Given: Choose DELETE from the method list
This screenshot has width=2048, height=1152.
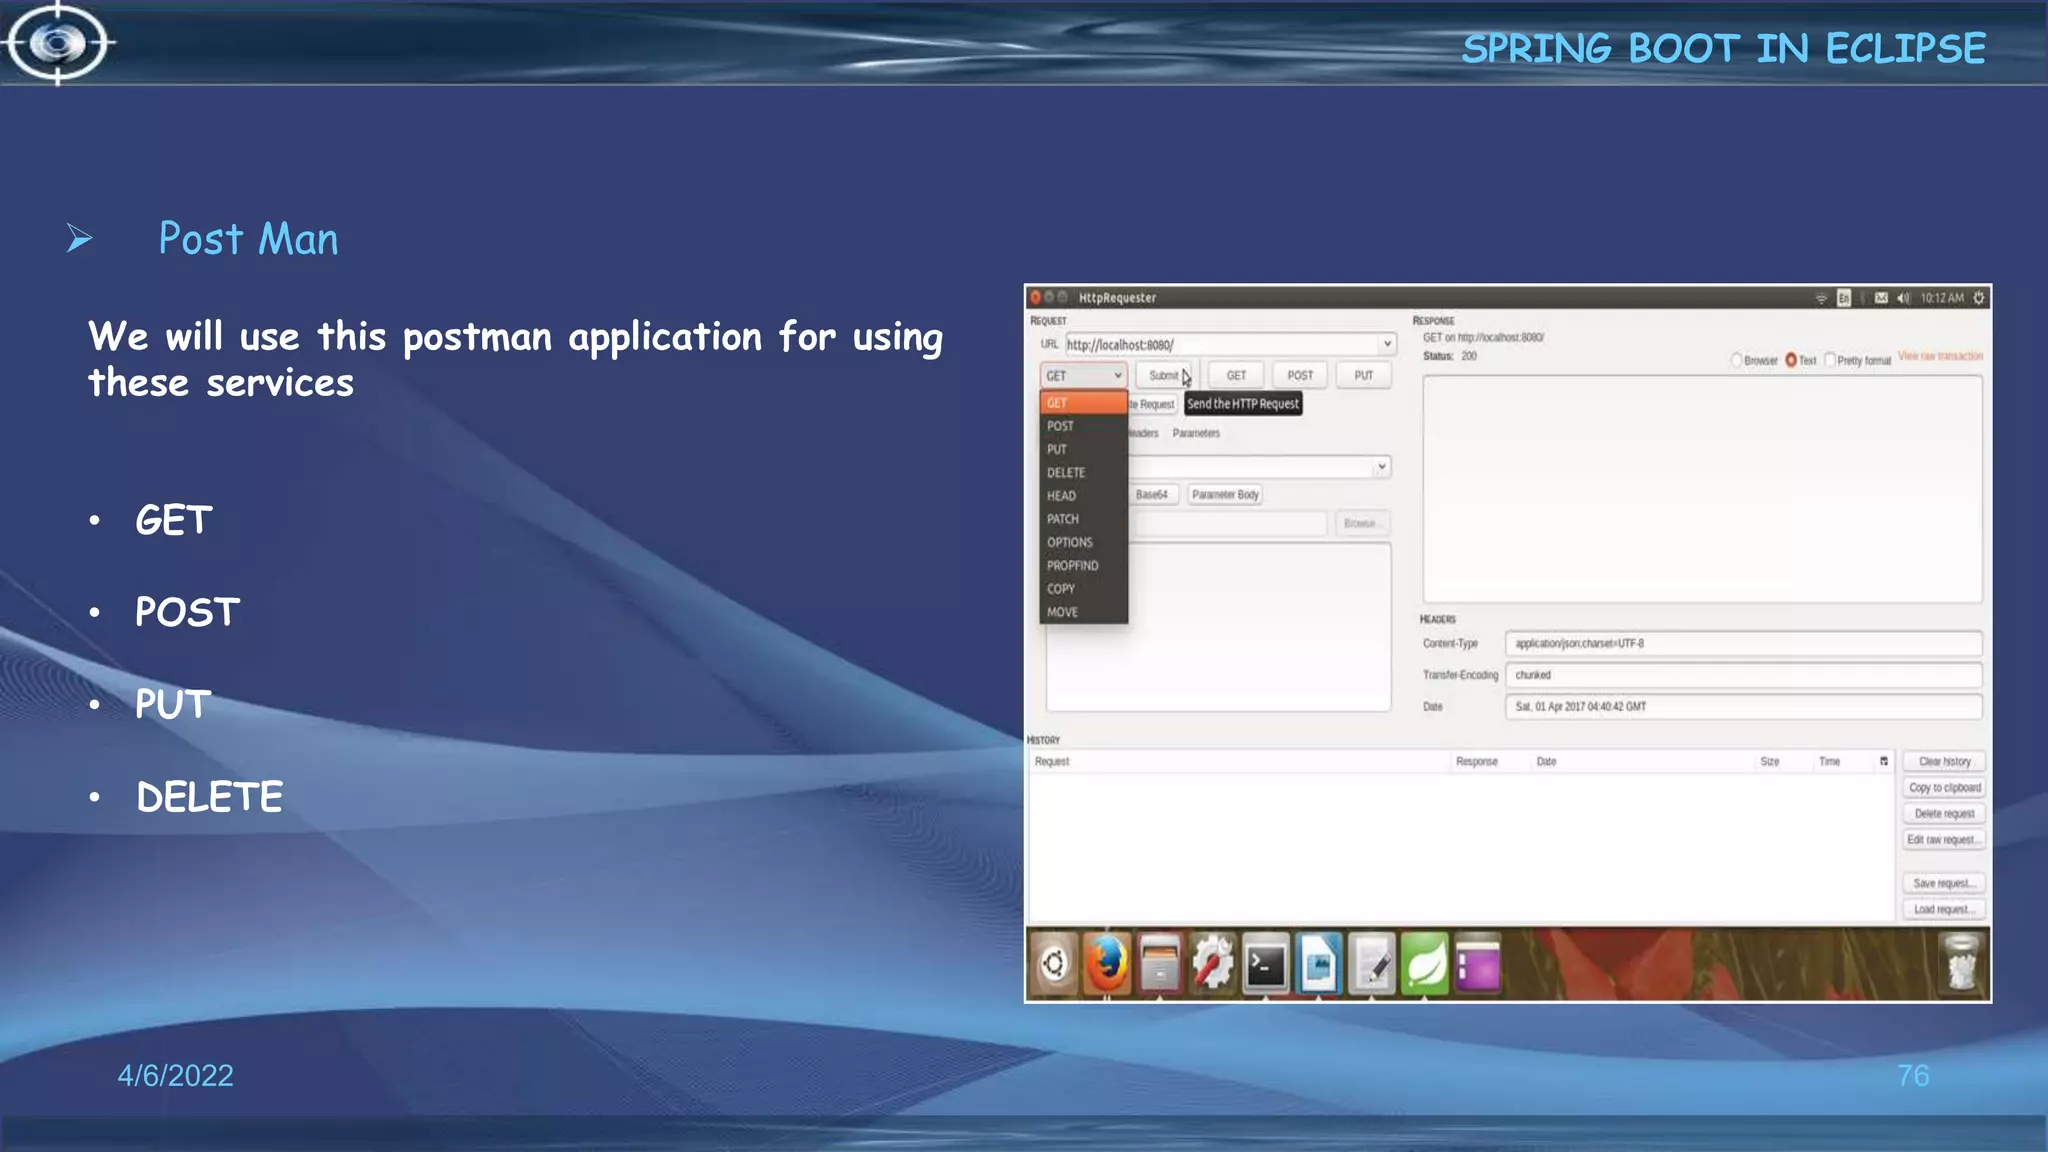Looking at the screenshot, I should pyautogui.click(x=1066, y=472).
